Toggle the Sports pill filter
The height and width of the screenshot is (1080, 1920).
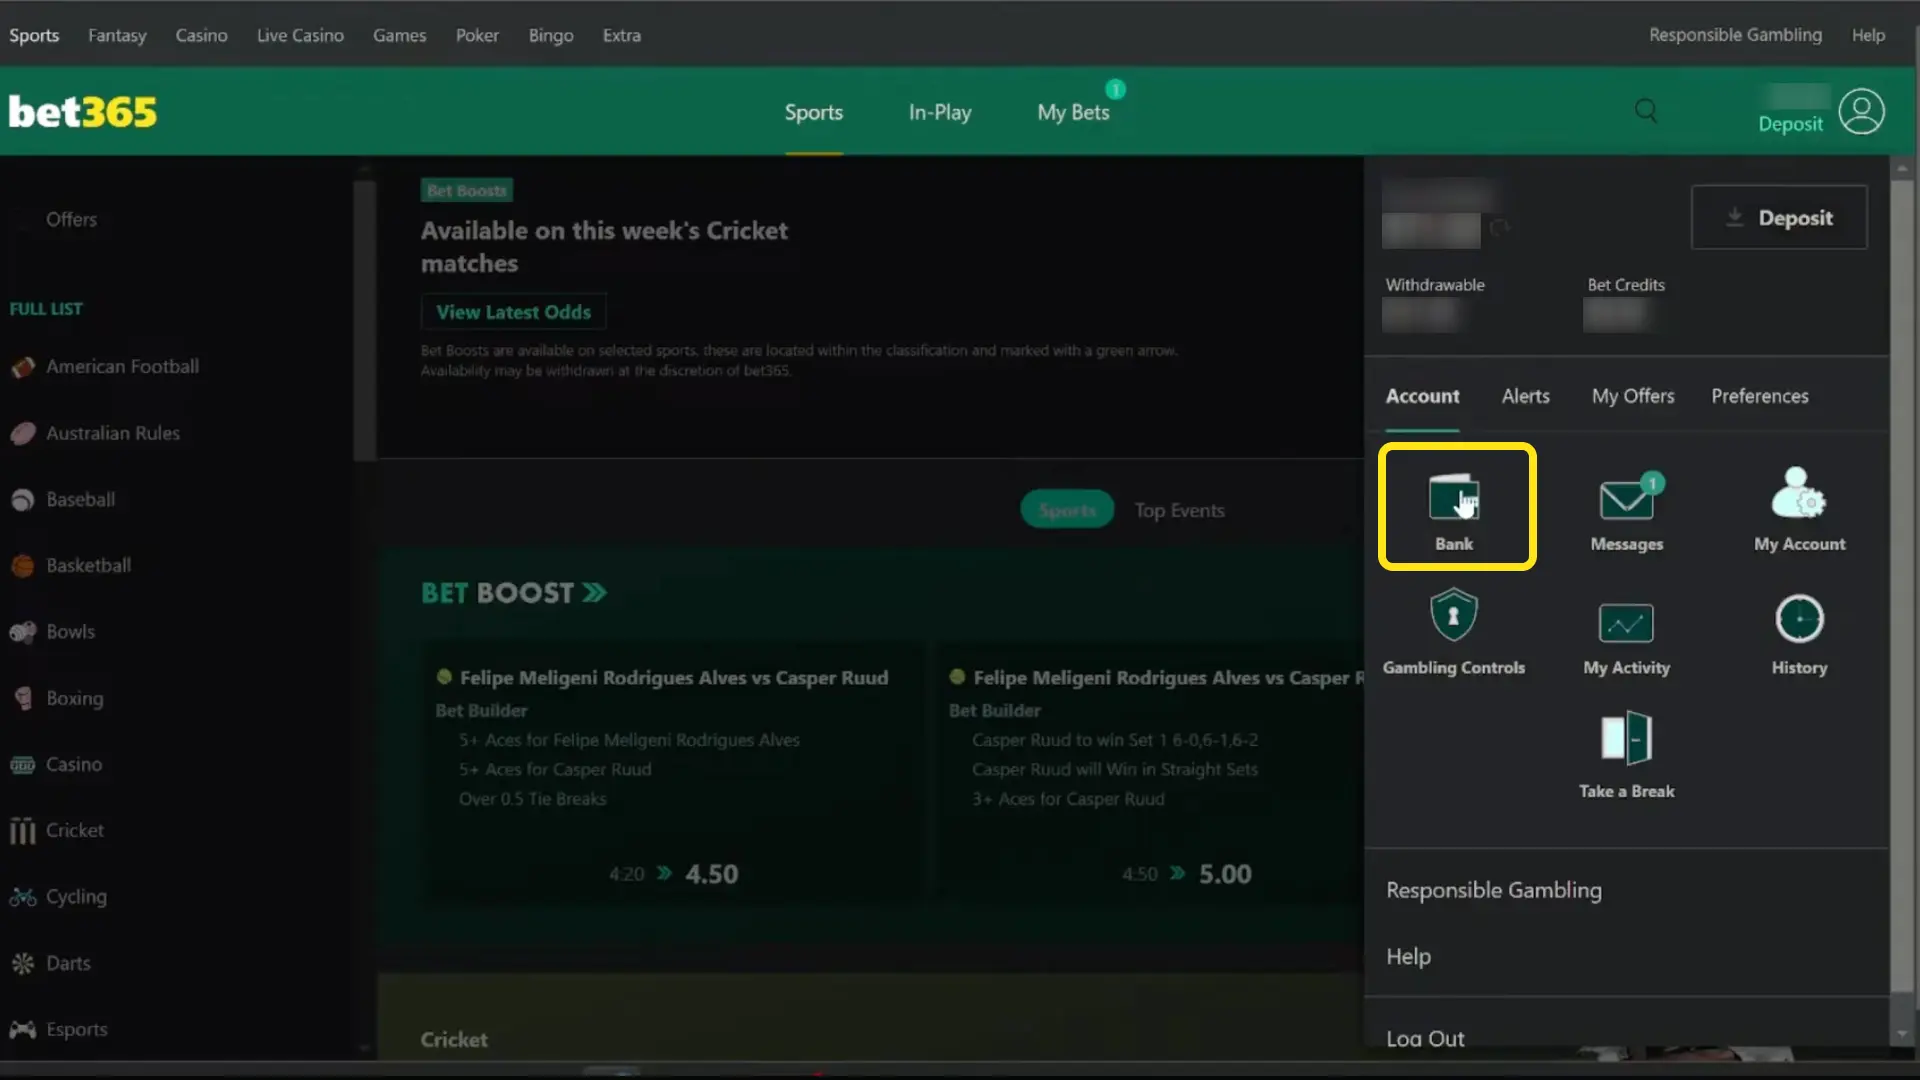tap(1067, 510)
